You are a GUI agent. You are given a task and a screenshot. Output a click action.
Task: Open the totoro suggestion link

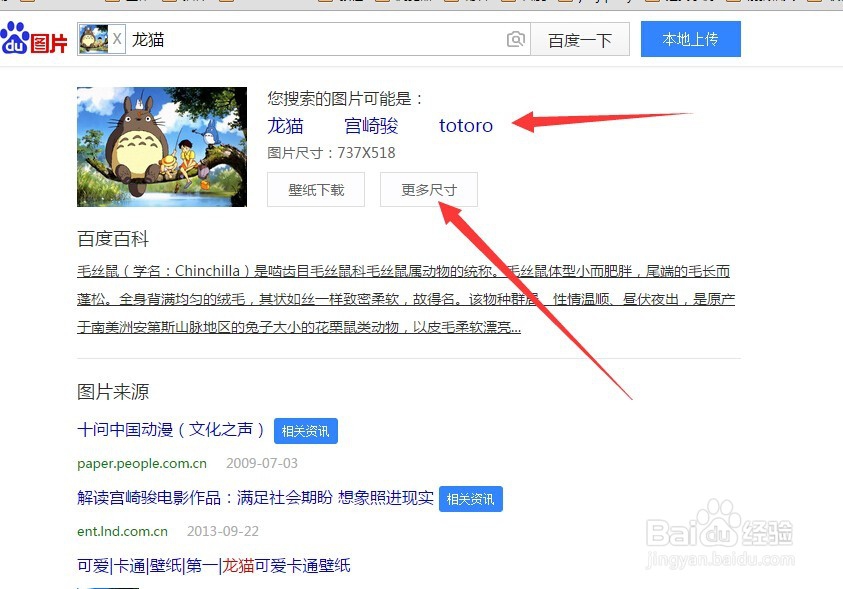pyautogui.click(x=465, y=125)
